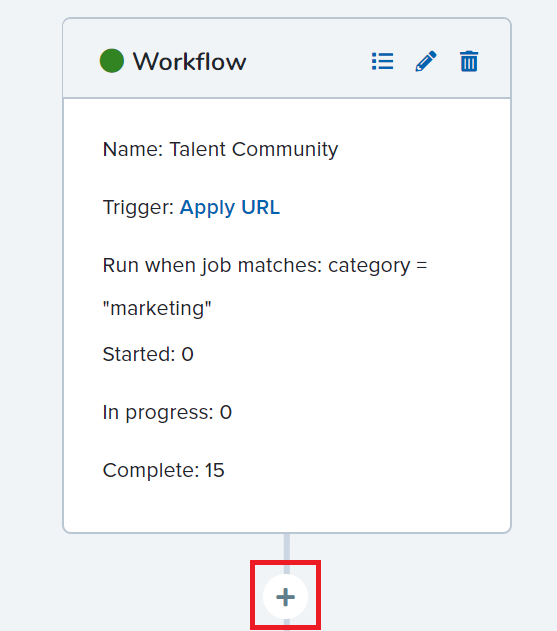This screenshot has height=631, width=557.
Task: Click the word category in match rule
Action: tap(369, 266)
